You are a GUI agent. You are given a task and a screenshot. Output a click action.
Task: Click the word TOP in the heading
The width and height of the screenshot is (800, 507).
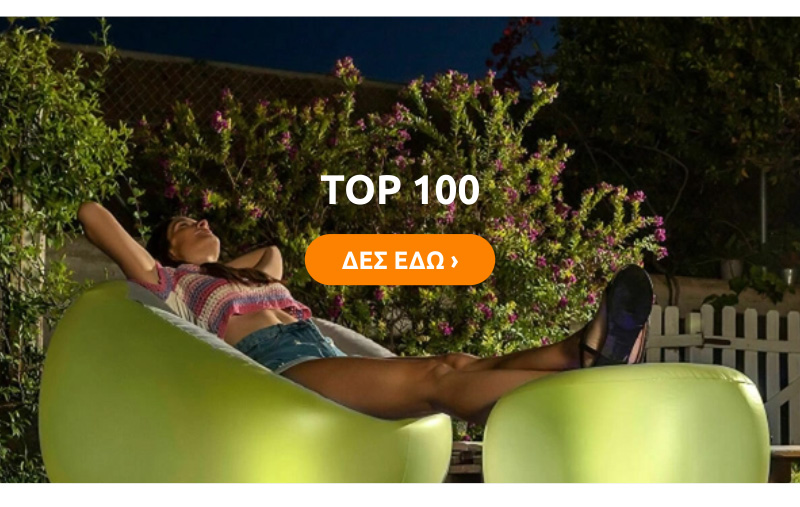tap(361, 190)
